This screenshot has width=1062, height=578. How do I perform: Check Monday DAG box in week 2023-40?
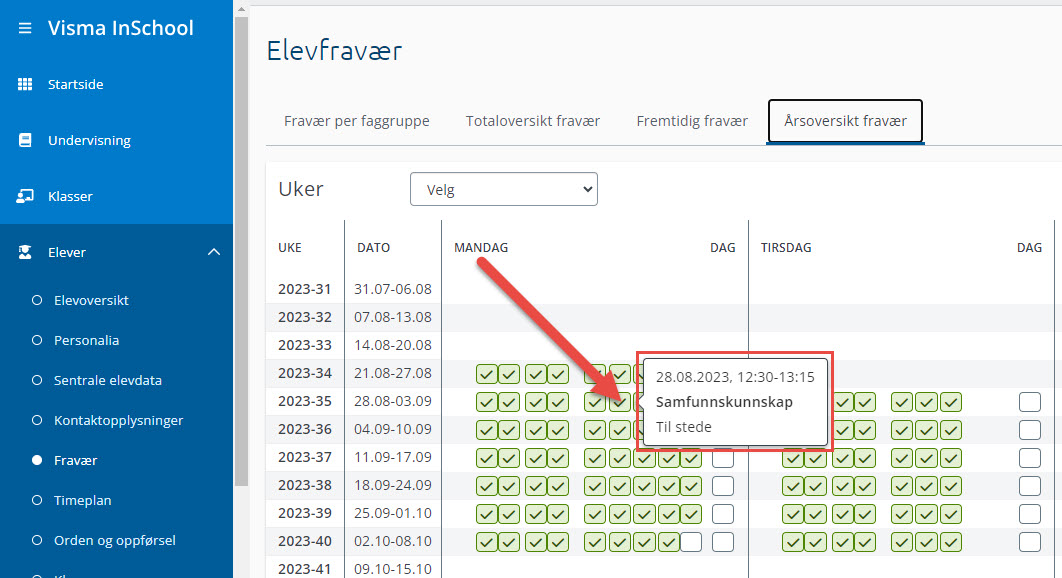click(x=723, y=542)
